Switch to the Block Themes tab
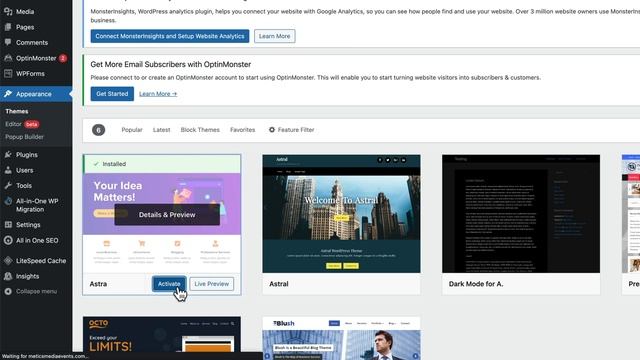The width and height of the screenshot is (640, 360). [x=200, y=130]
